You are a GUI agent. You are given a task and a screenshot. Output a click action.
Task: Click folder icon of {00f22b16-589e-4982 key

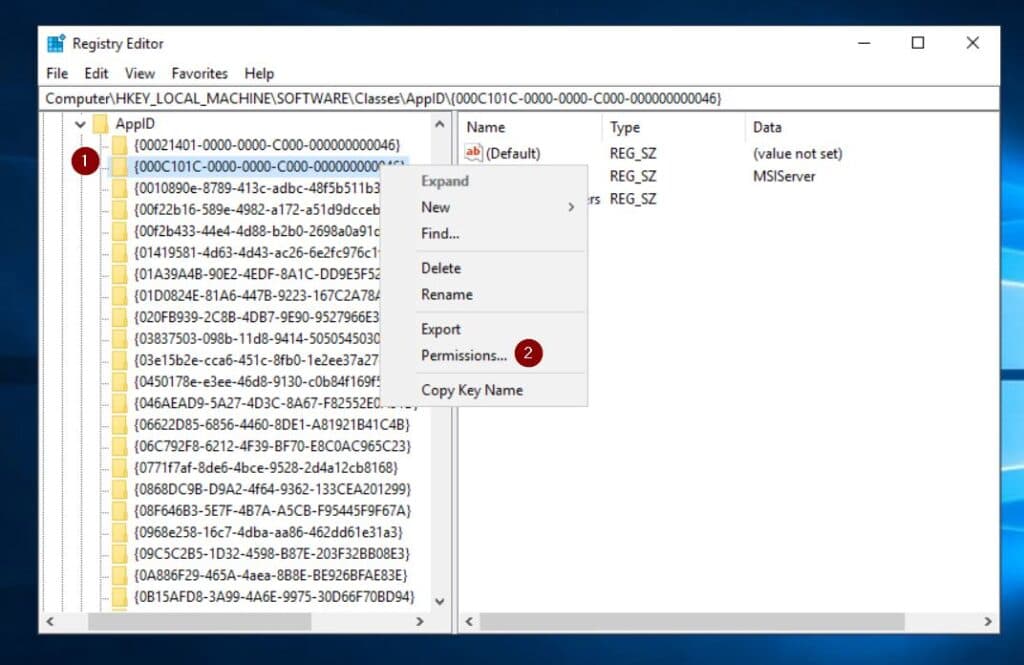coord(120,210)
